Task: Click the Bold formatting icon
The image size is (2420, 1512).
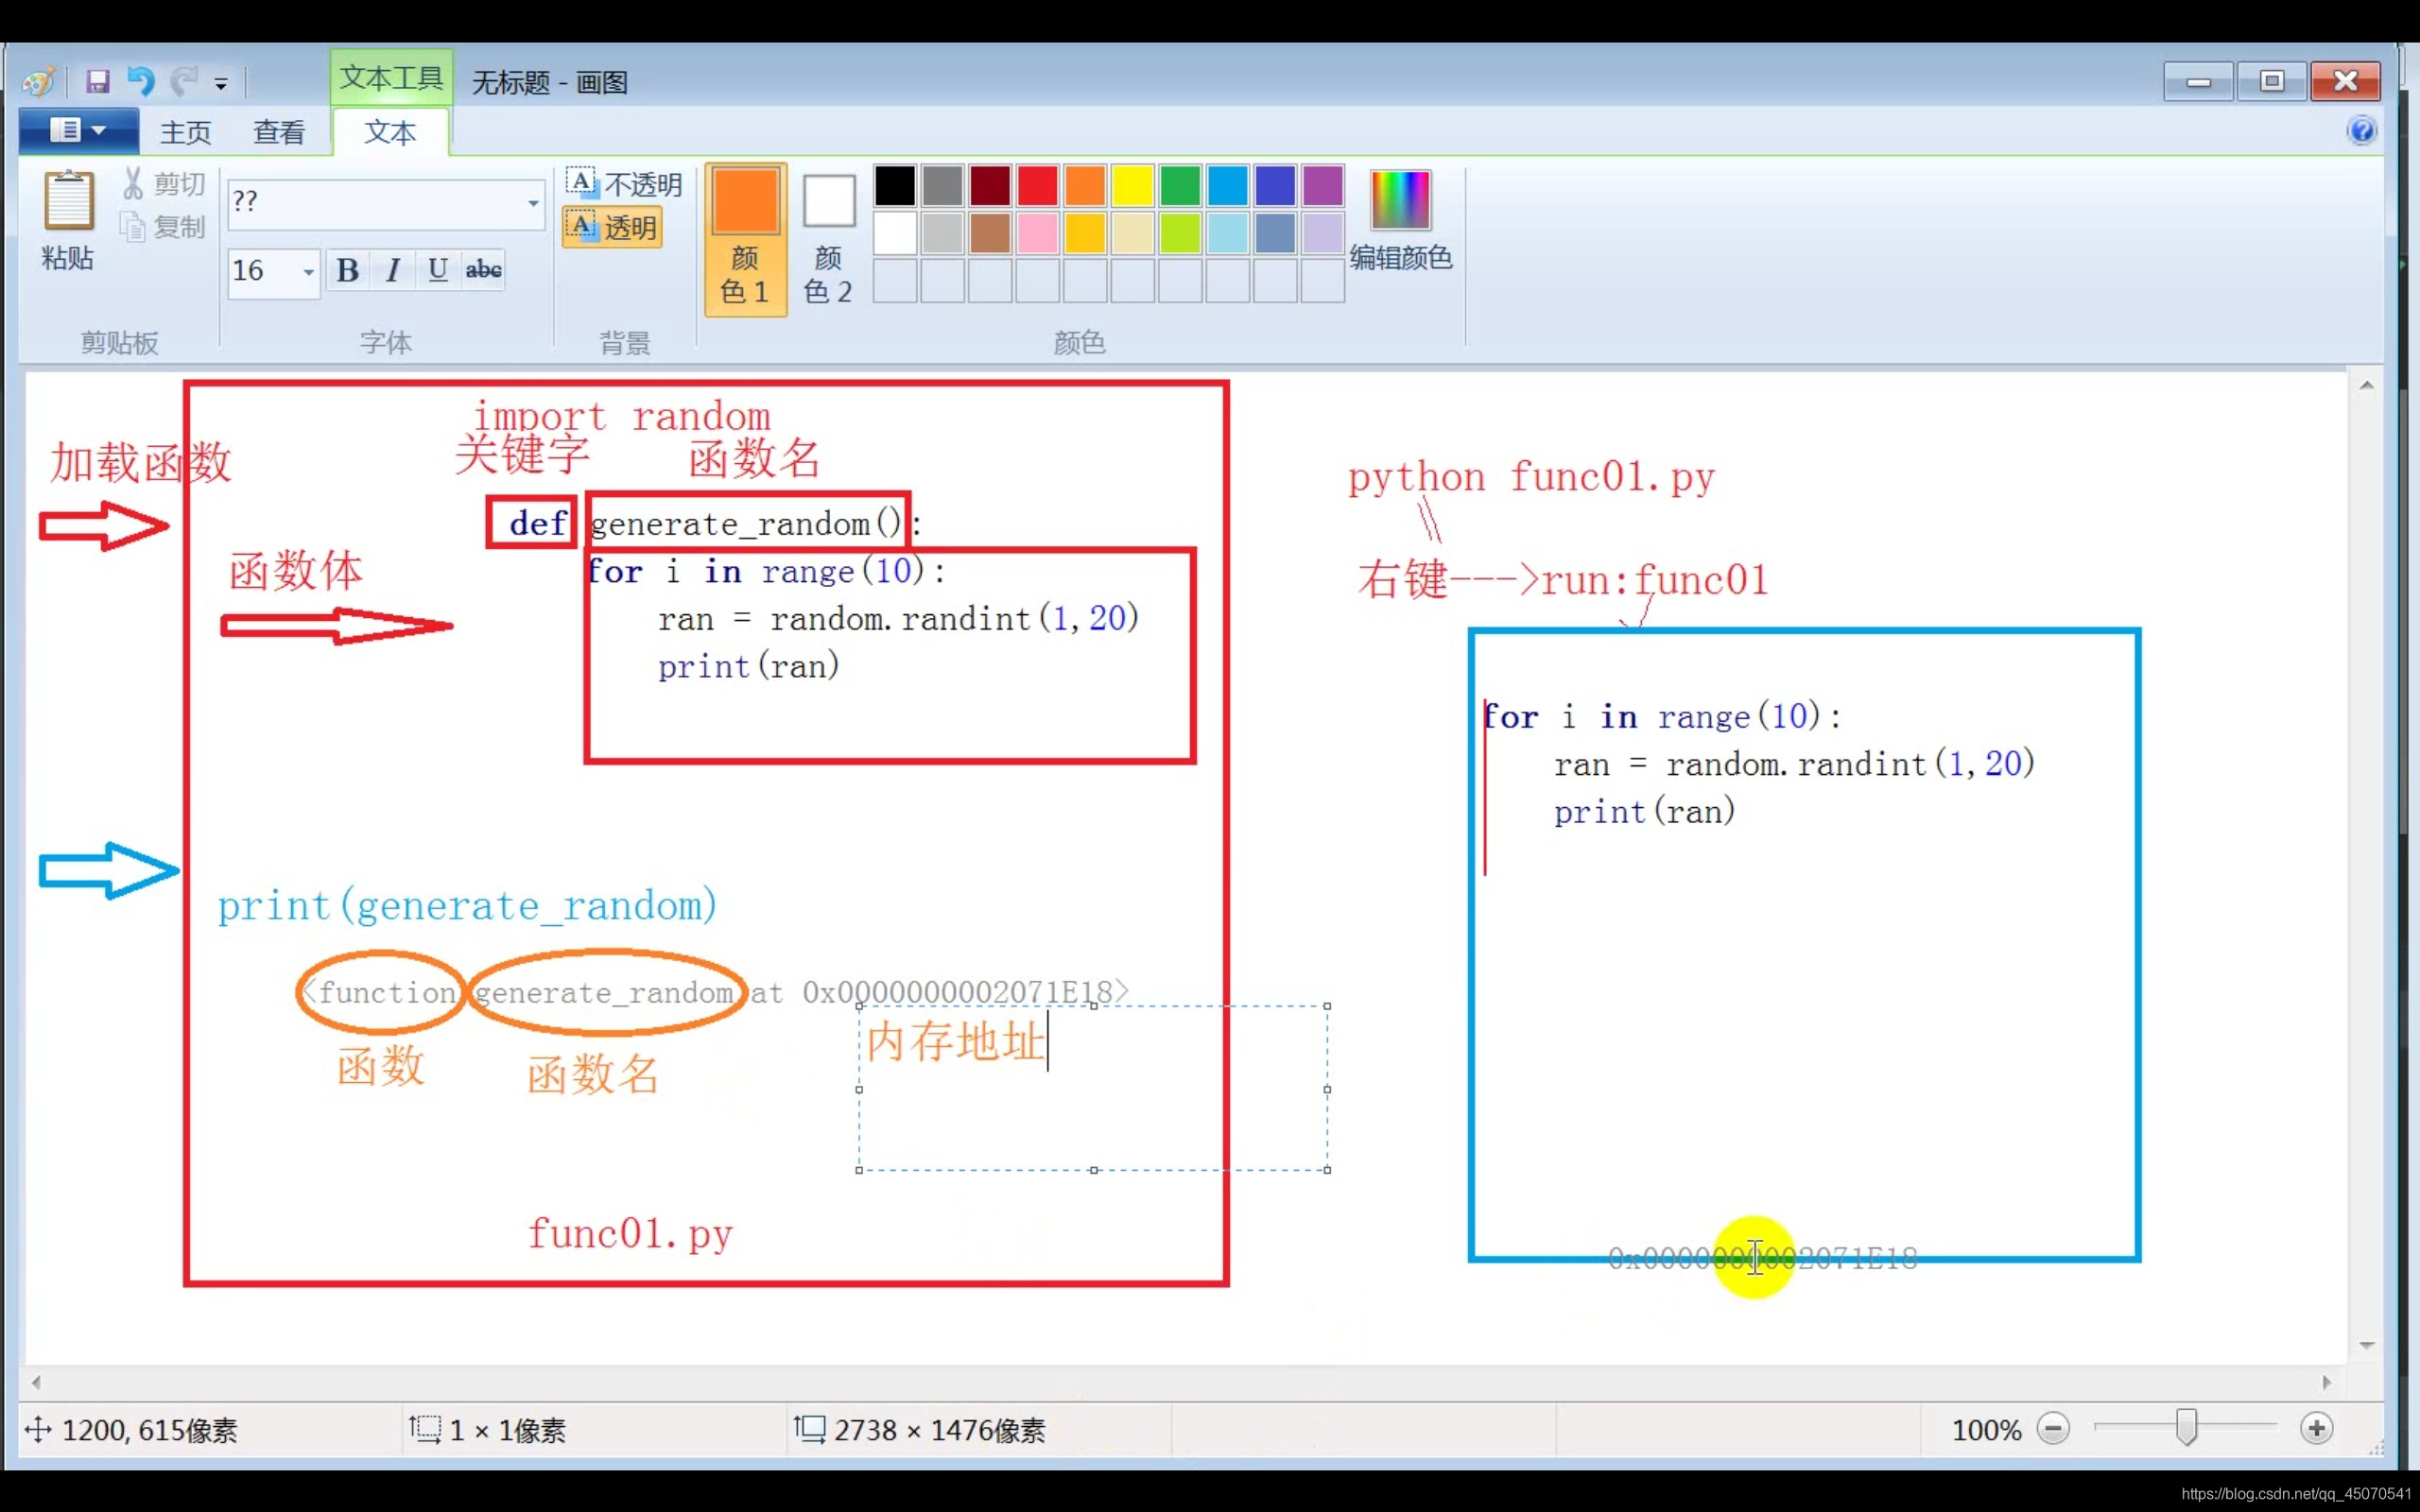Action: [x=347, y=270]
